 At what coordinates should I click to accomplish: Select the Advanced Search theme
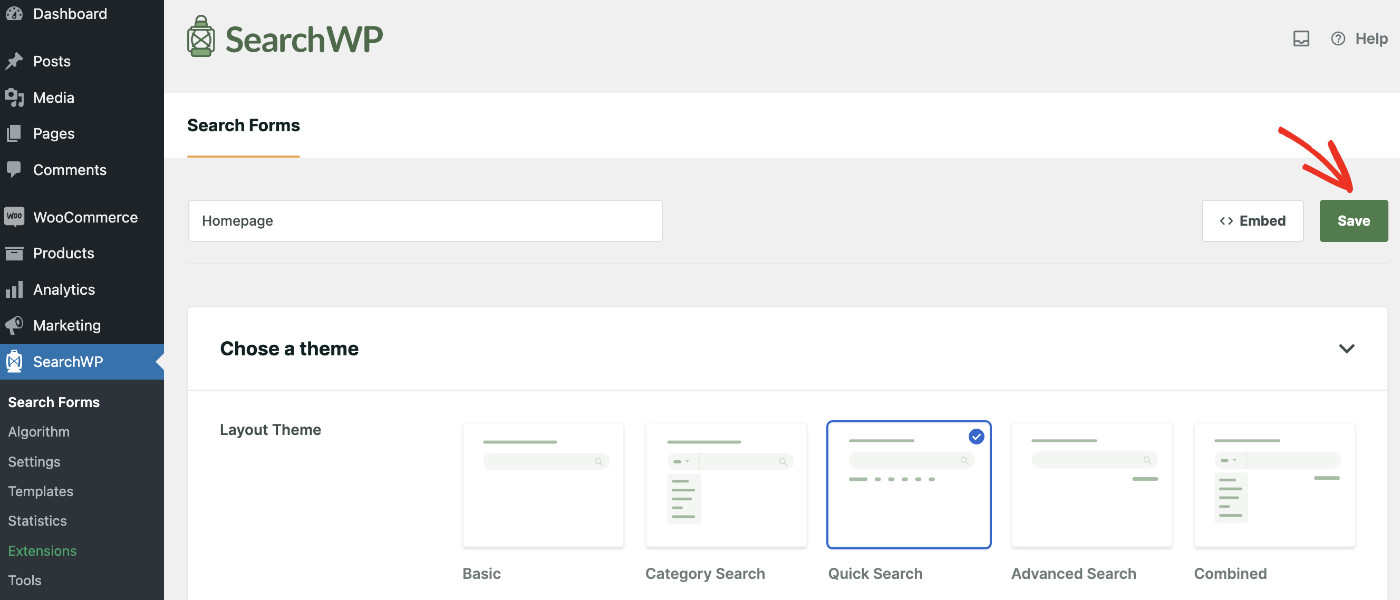[1090, 484]
